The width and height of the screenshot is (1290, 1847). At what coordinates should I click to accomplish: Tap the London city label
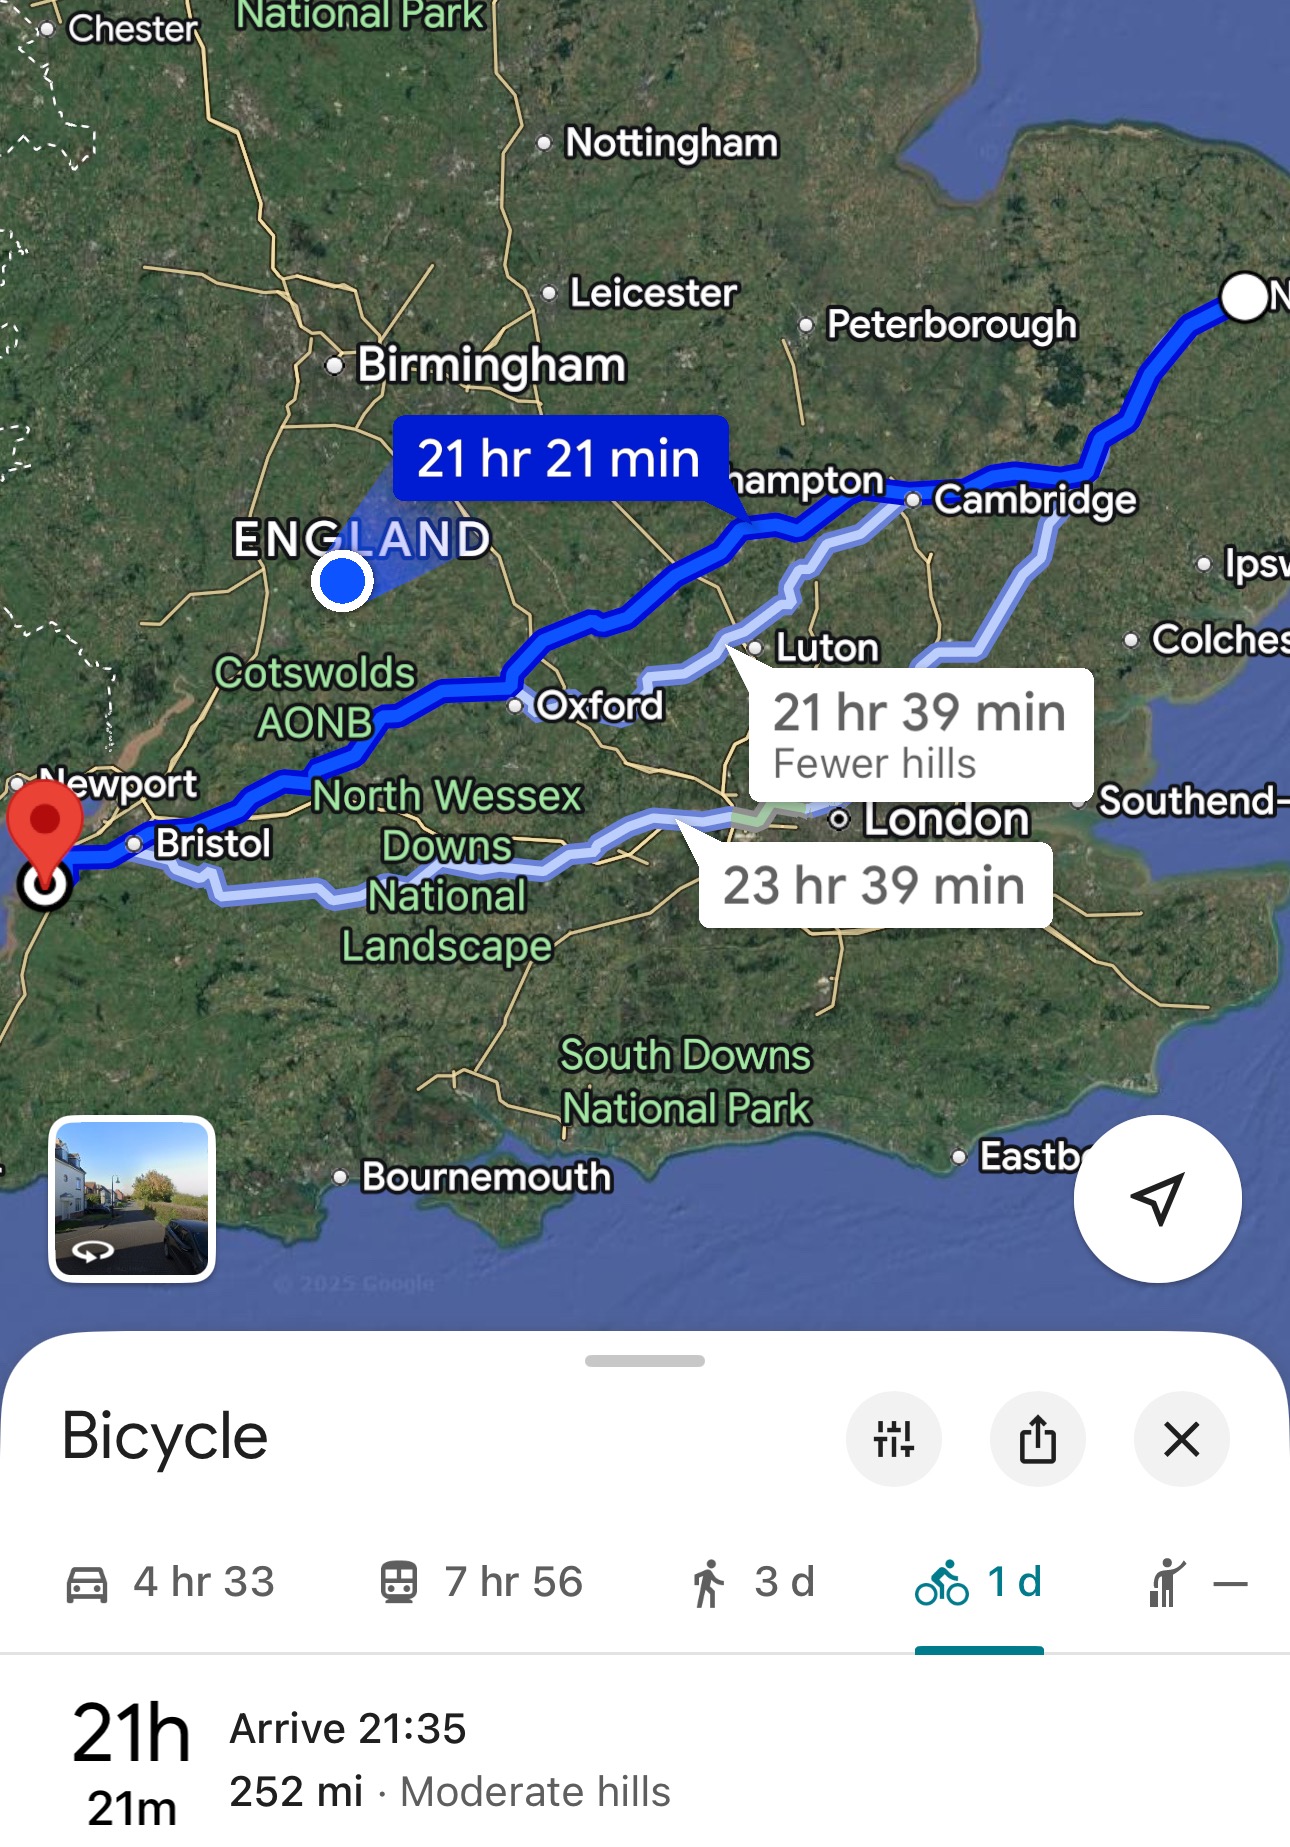[x=946, y=820]
